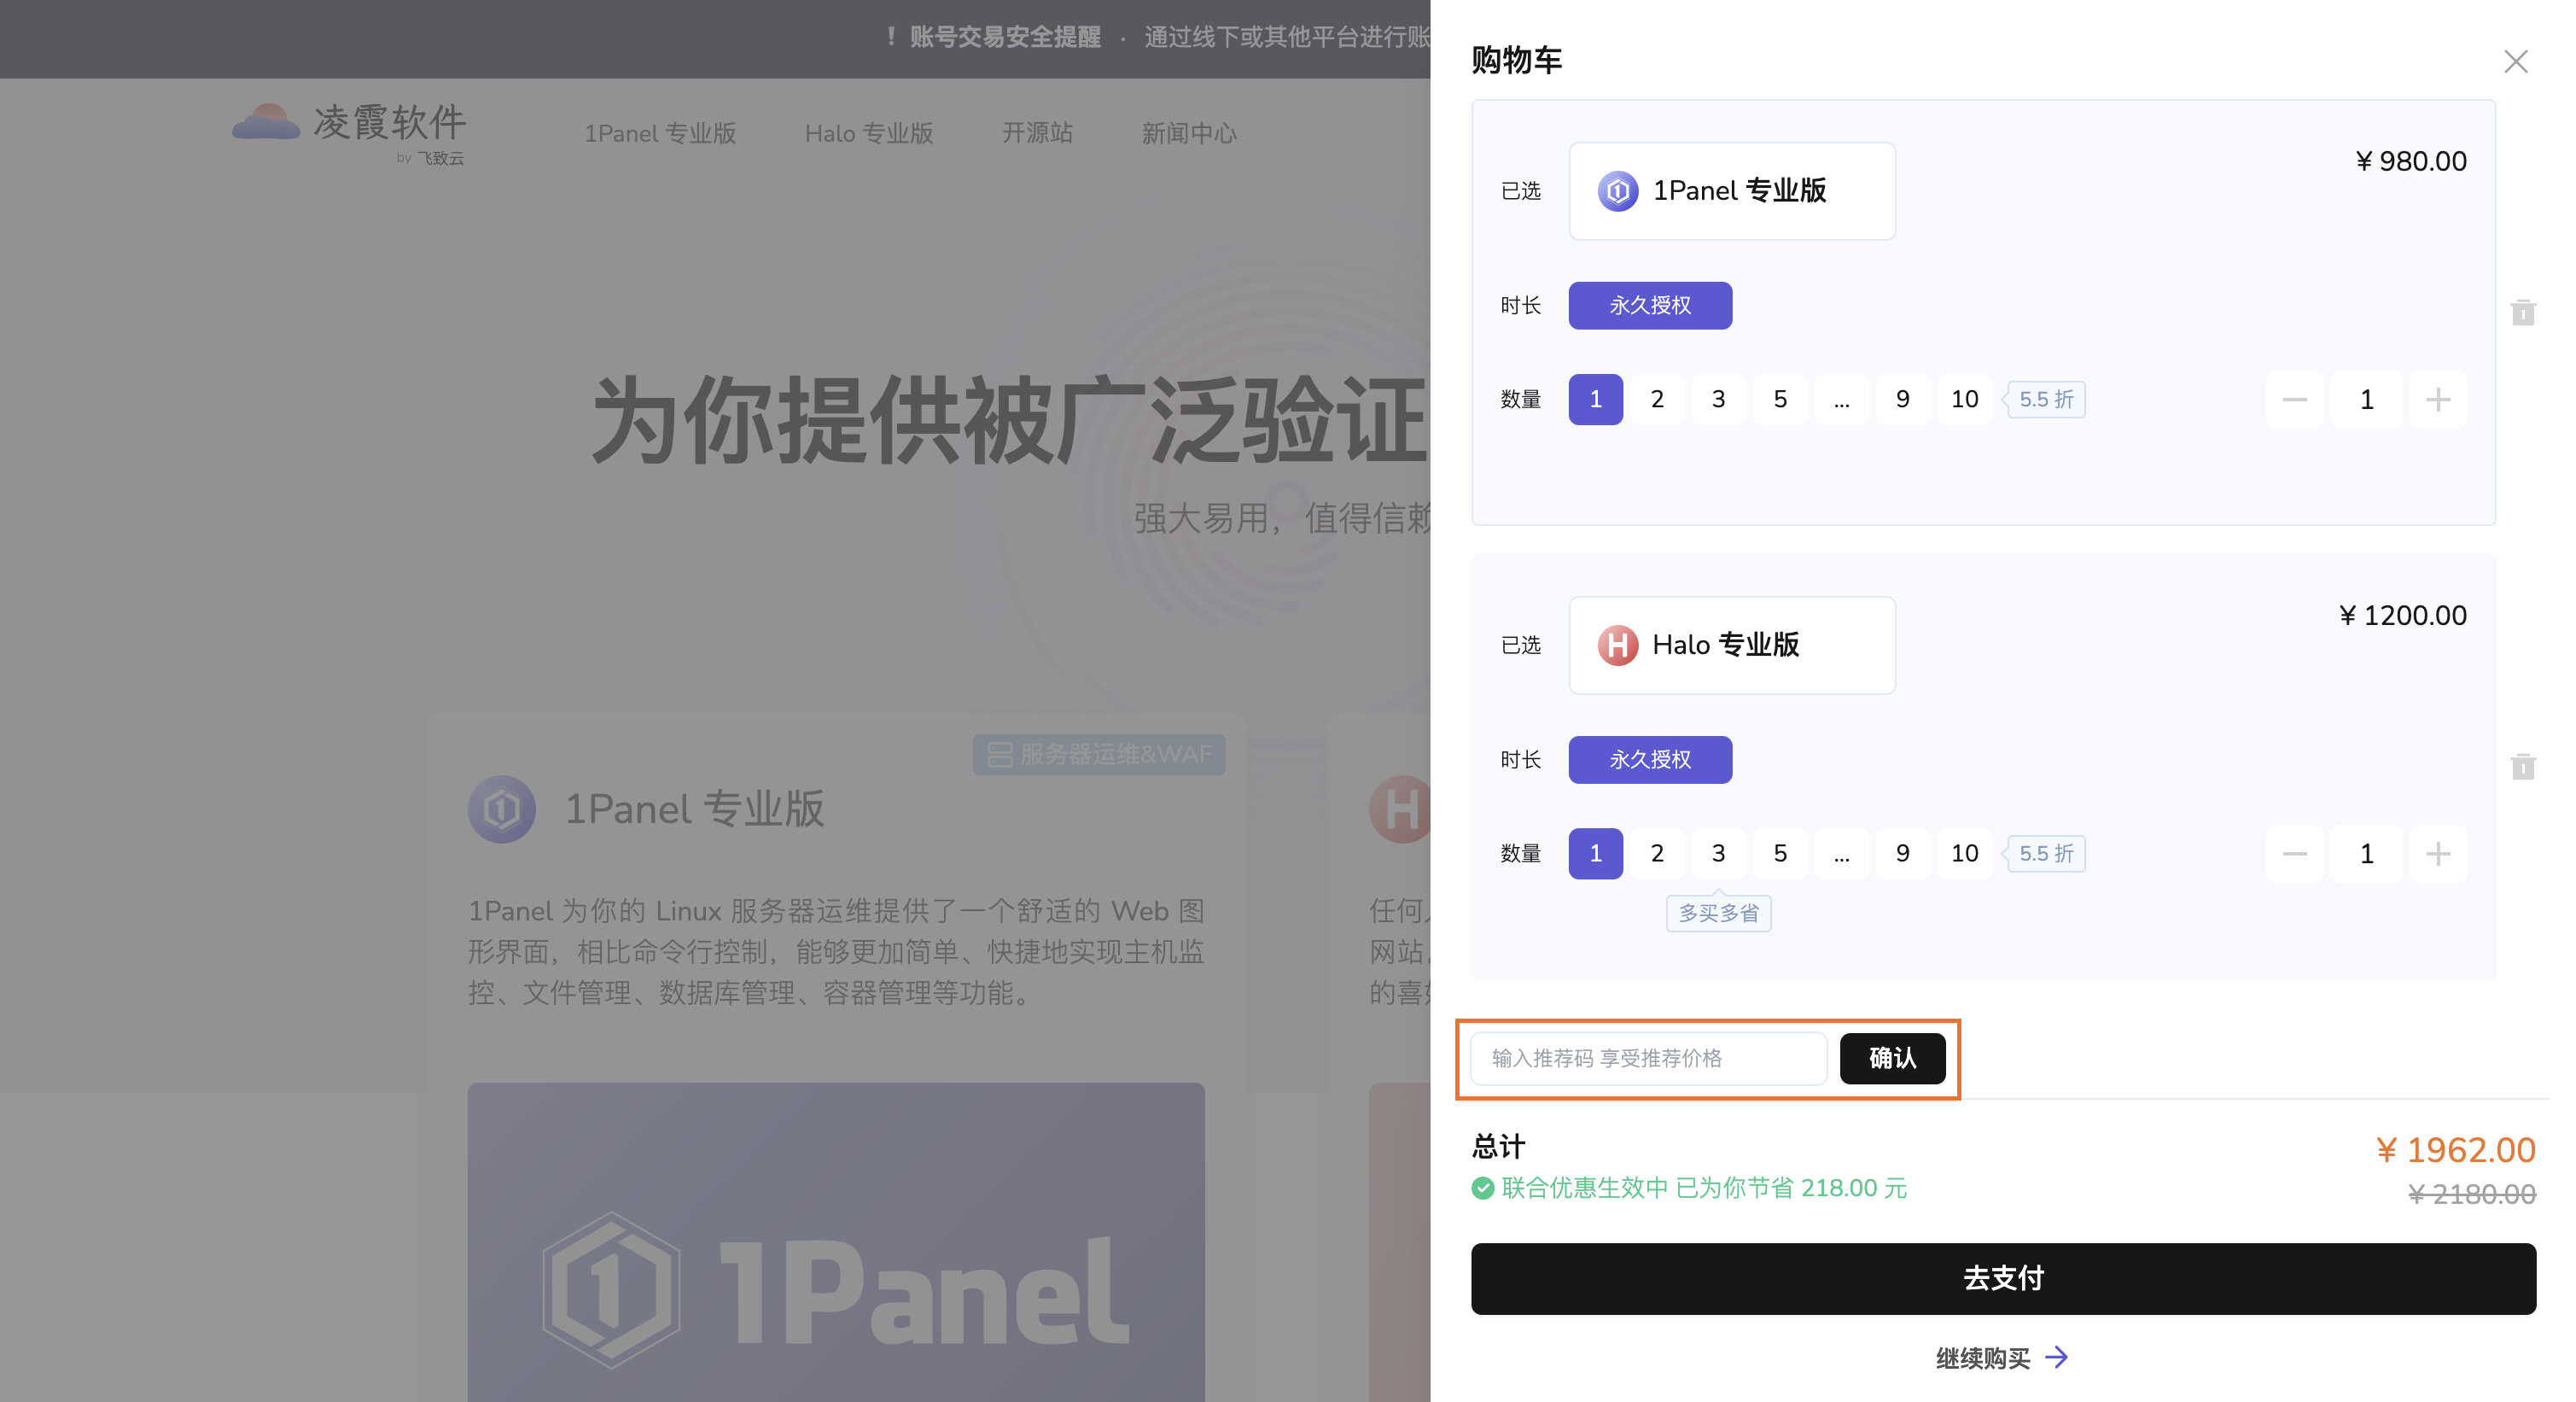The image size is (2576, 1402).
Task: Choose quantity 10 for Halo 专业版
Action: pyautogui.click(x=1964, y=853)
